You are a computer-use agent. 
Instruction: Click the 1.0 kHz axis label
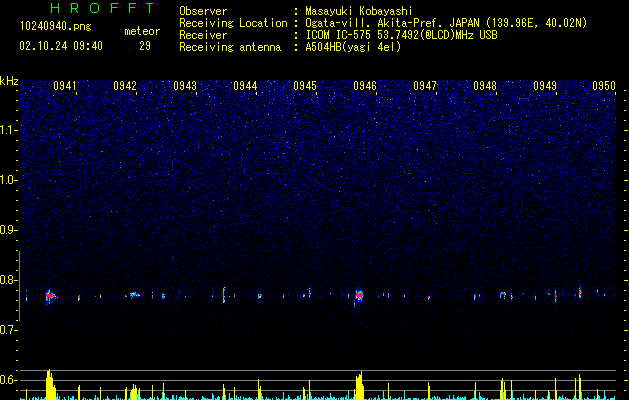pos(8,180)
